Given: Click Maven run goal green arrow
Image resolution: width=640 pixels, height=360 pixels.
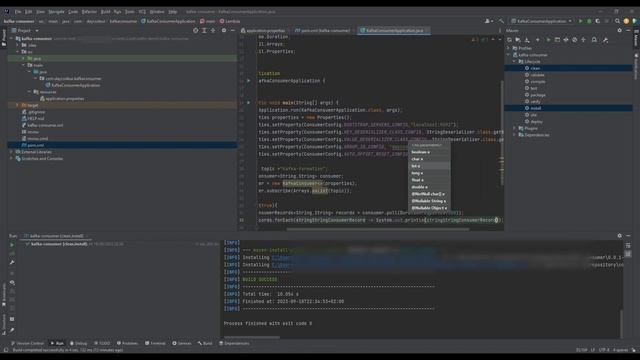Looking at the screenshot, I should (548, 40).
